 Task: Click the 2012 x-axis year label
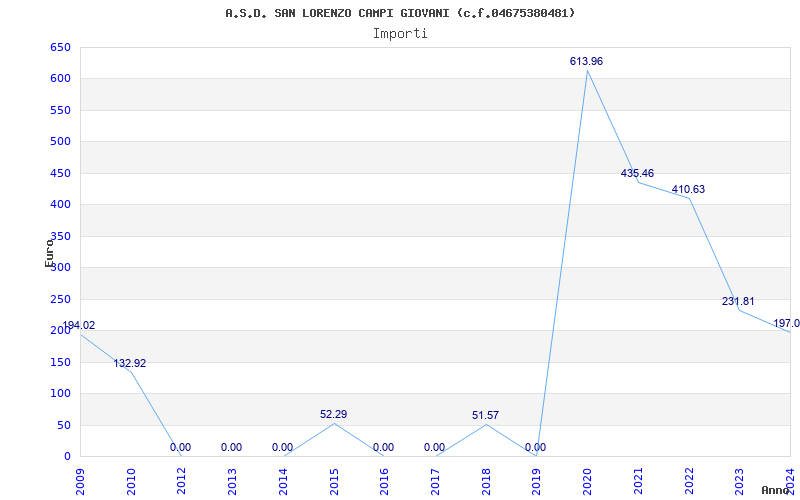coord(182,482)
